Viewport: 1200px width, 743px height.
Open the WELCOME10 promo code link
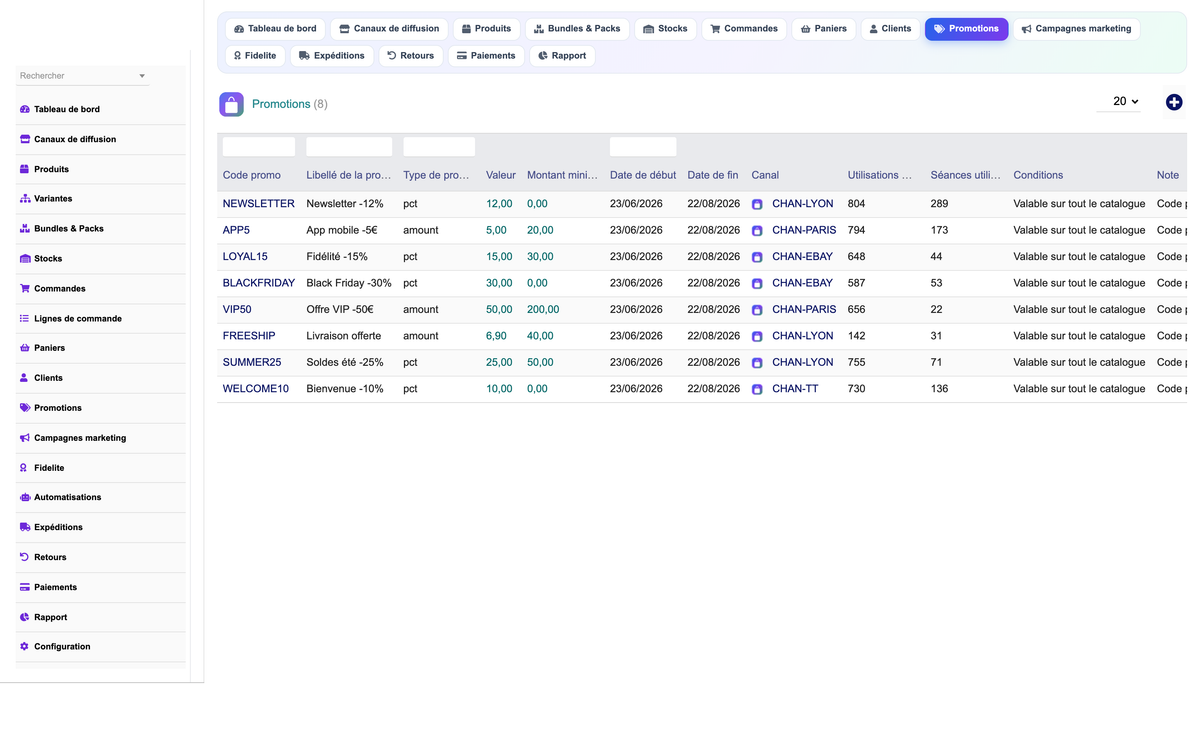coord(256,389)
